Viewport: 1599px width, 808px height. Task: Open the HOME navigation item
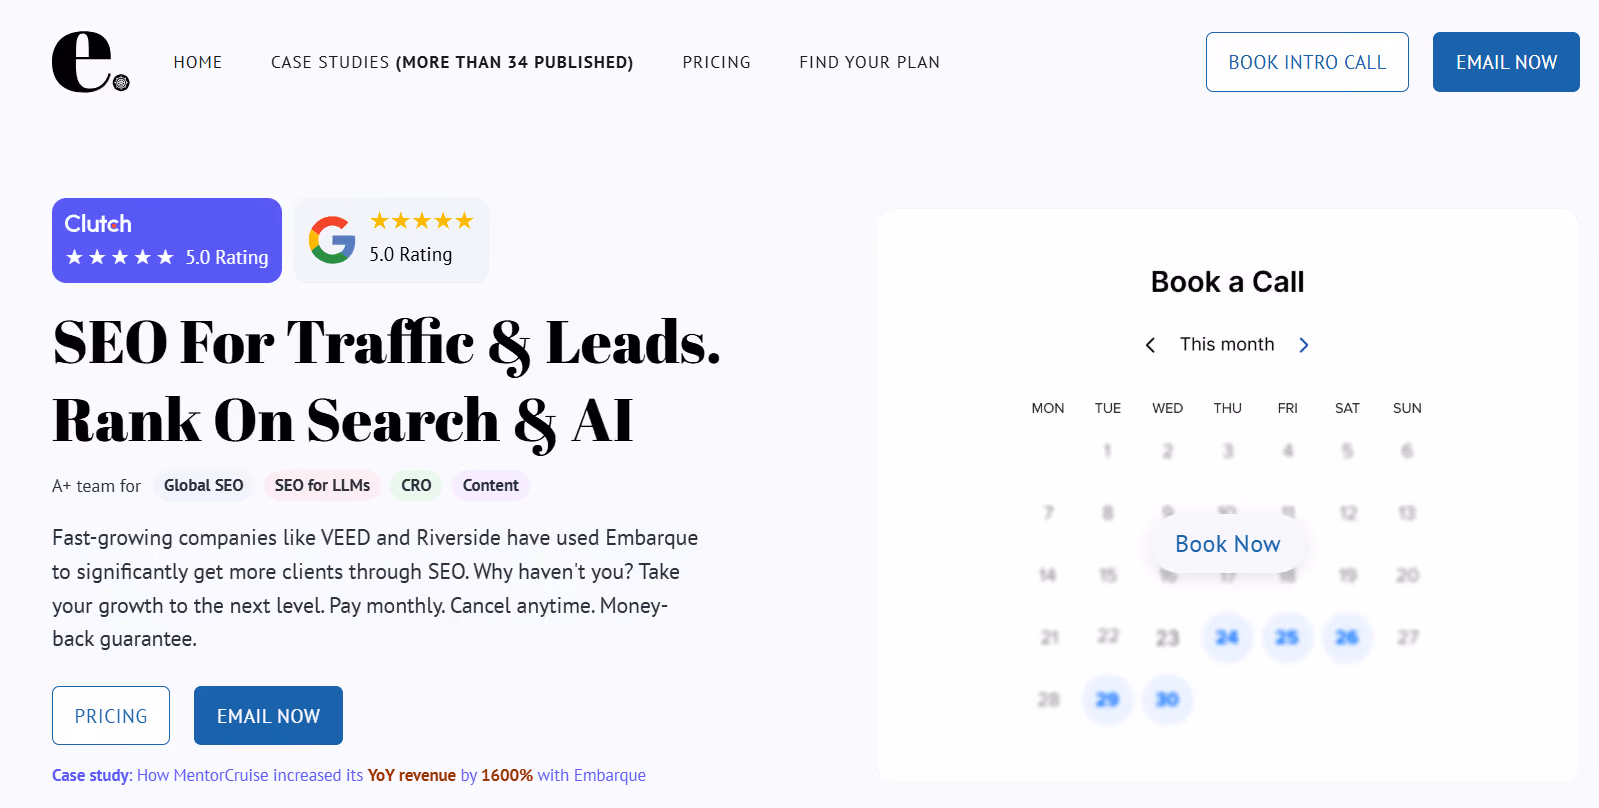pyautogui.click(x=198, y=62)
